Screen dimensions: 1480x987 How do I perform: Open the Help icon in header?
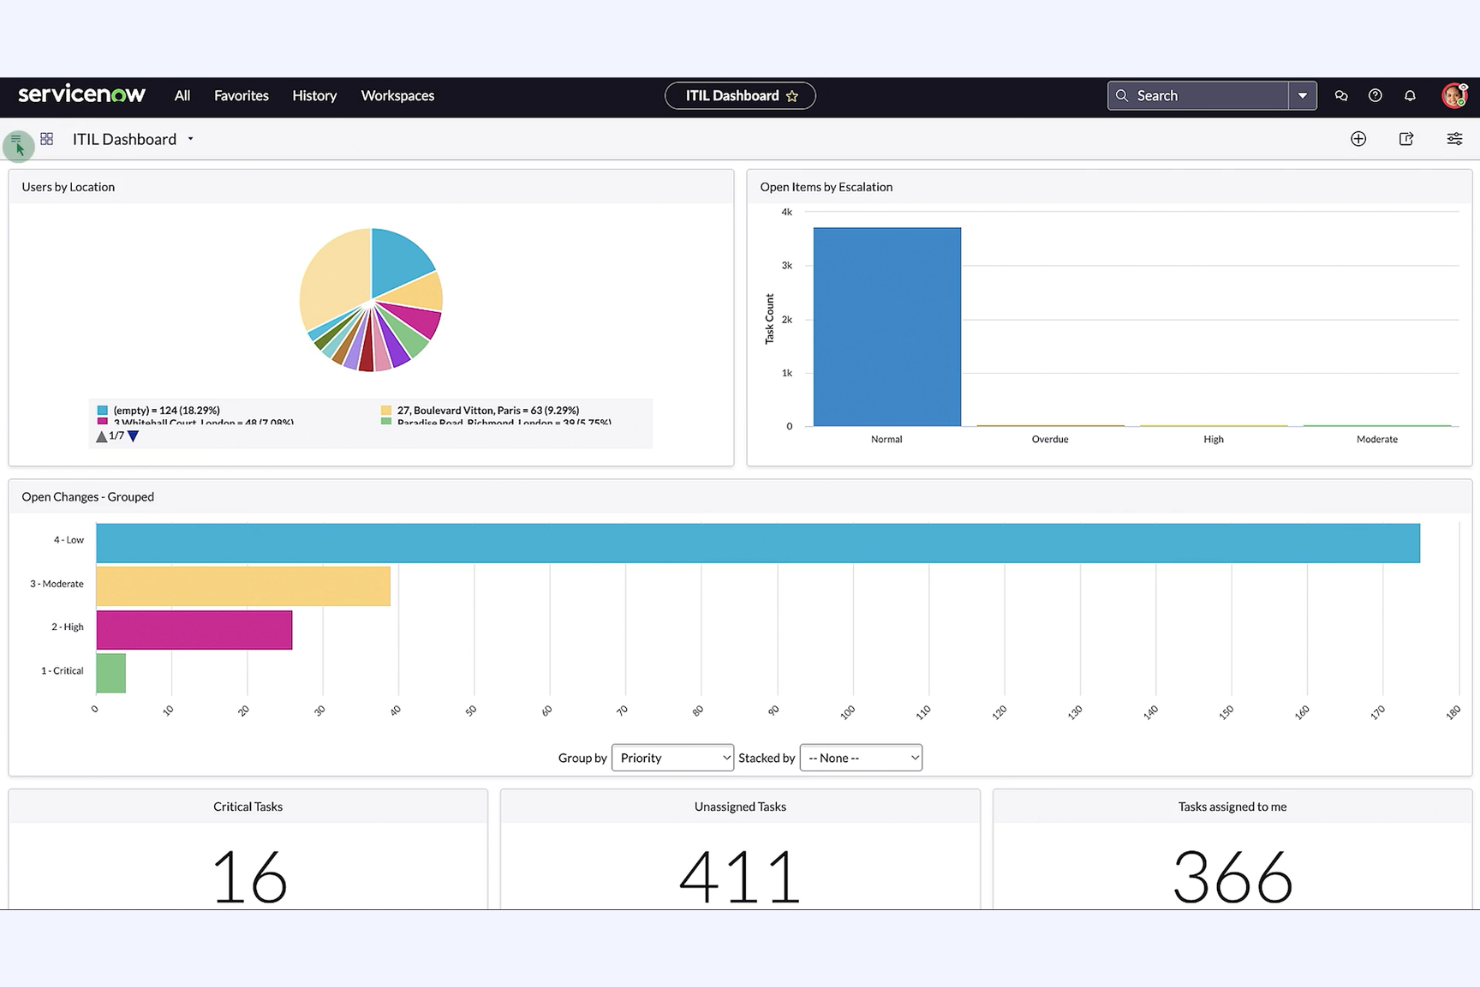pos(1375,95)
